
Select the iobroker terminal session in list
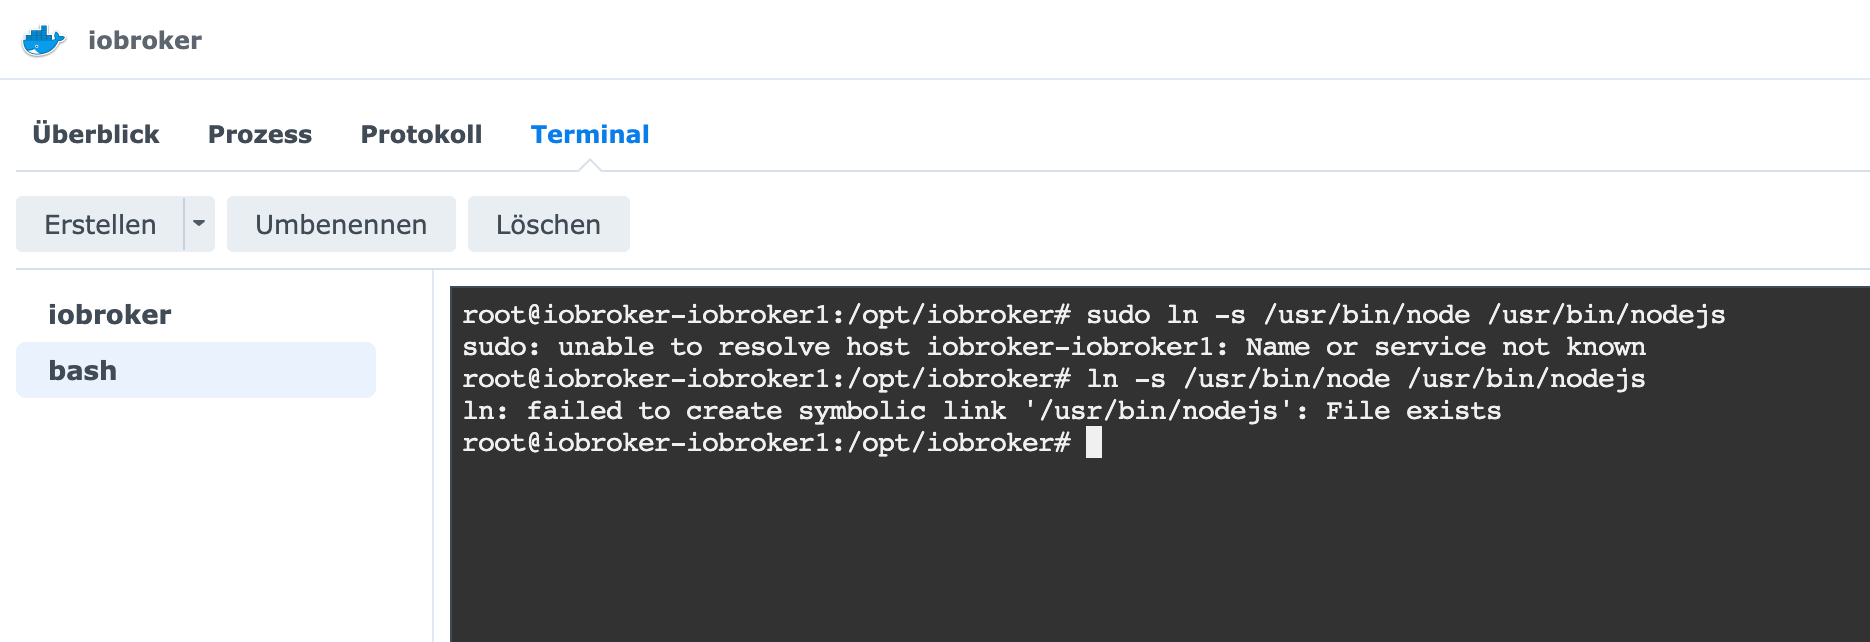pyautogui.click(x=110, y=315)
